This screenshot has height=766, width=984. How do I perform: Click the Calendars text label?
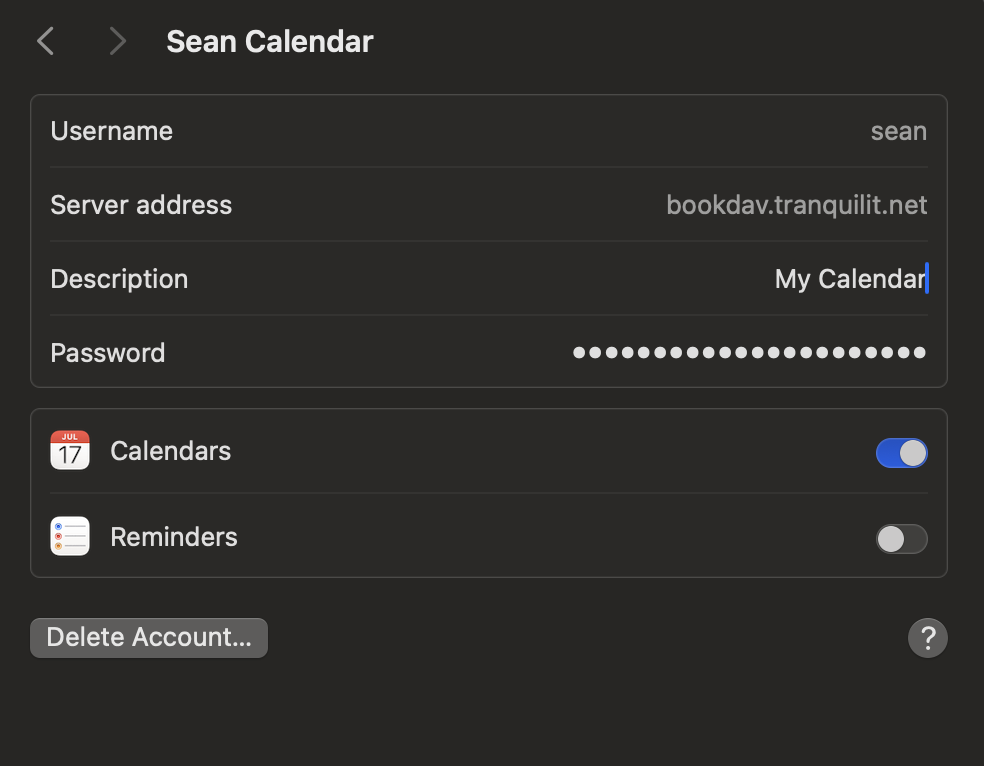[x=171, y=451]
